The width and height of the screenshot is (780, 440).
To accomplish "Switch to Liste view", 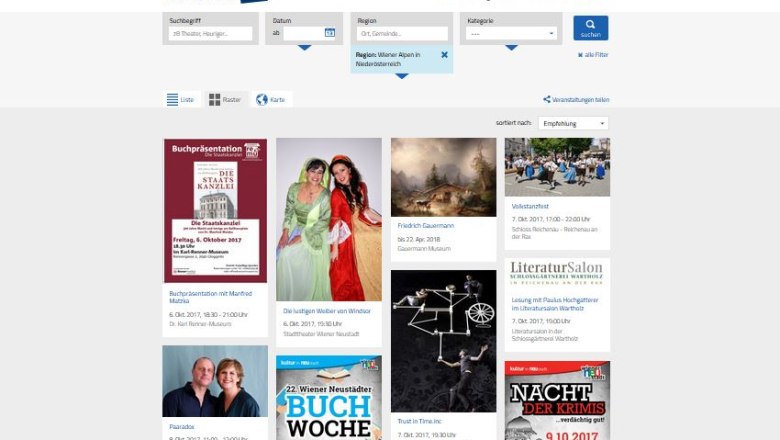I will tap(181, 99).
